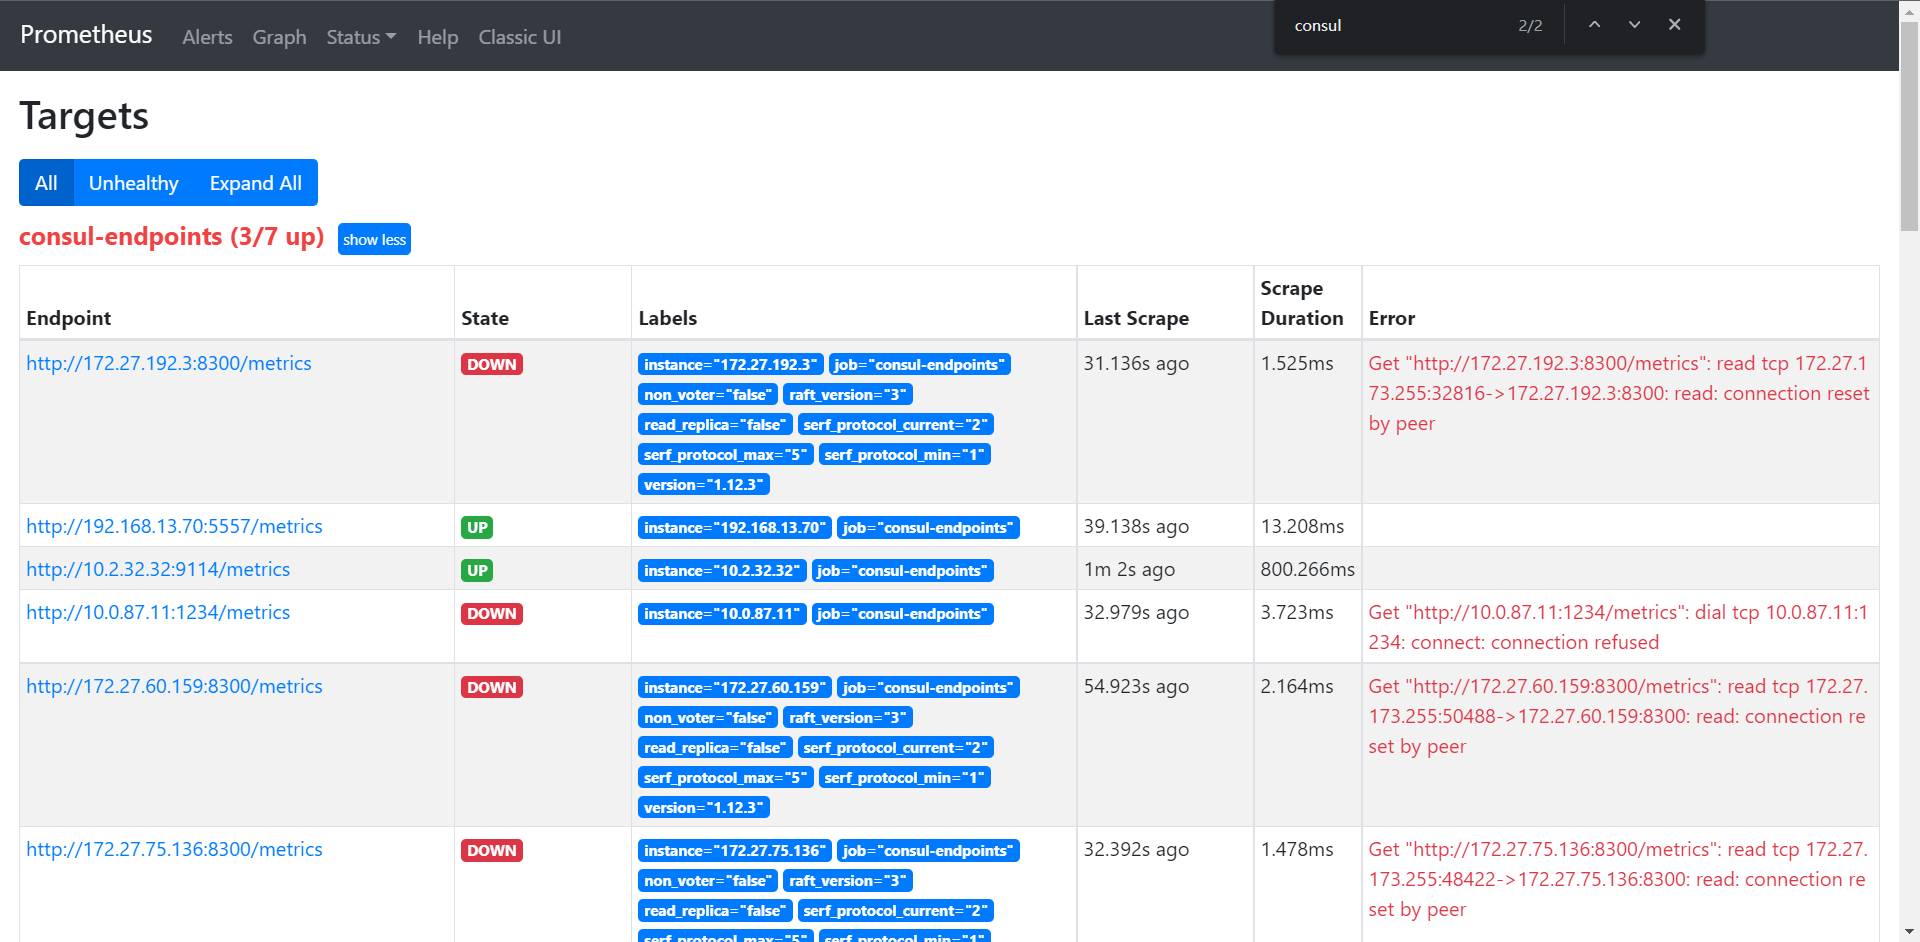Click the instance="172.27.60.159" label

[x=735, y=687]
